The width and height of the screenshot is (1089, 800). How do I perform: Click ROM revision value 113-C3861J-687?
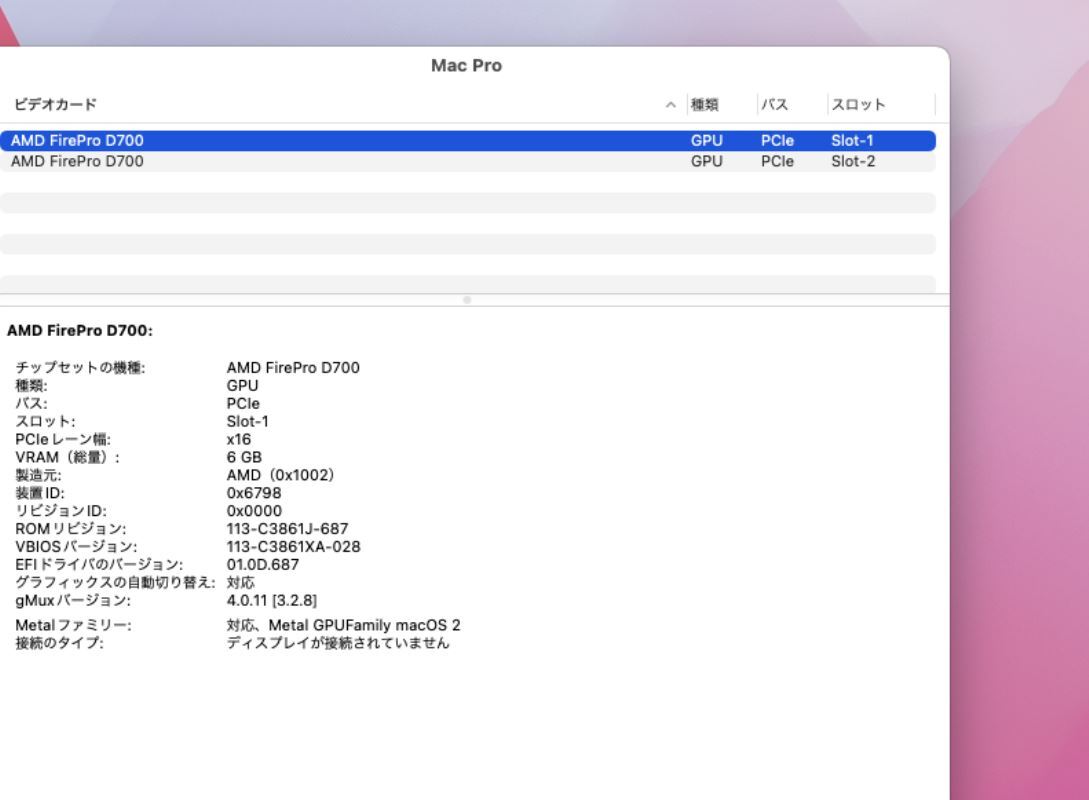click(288, 528)
